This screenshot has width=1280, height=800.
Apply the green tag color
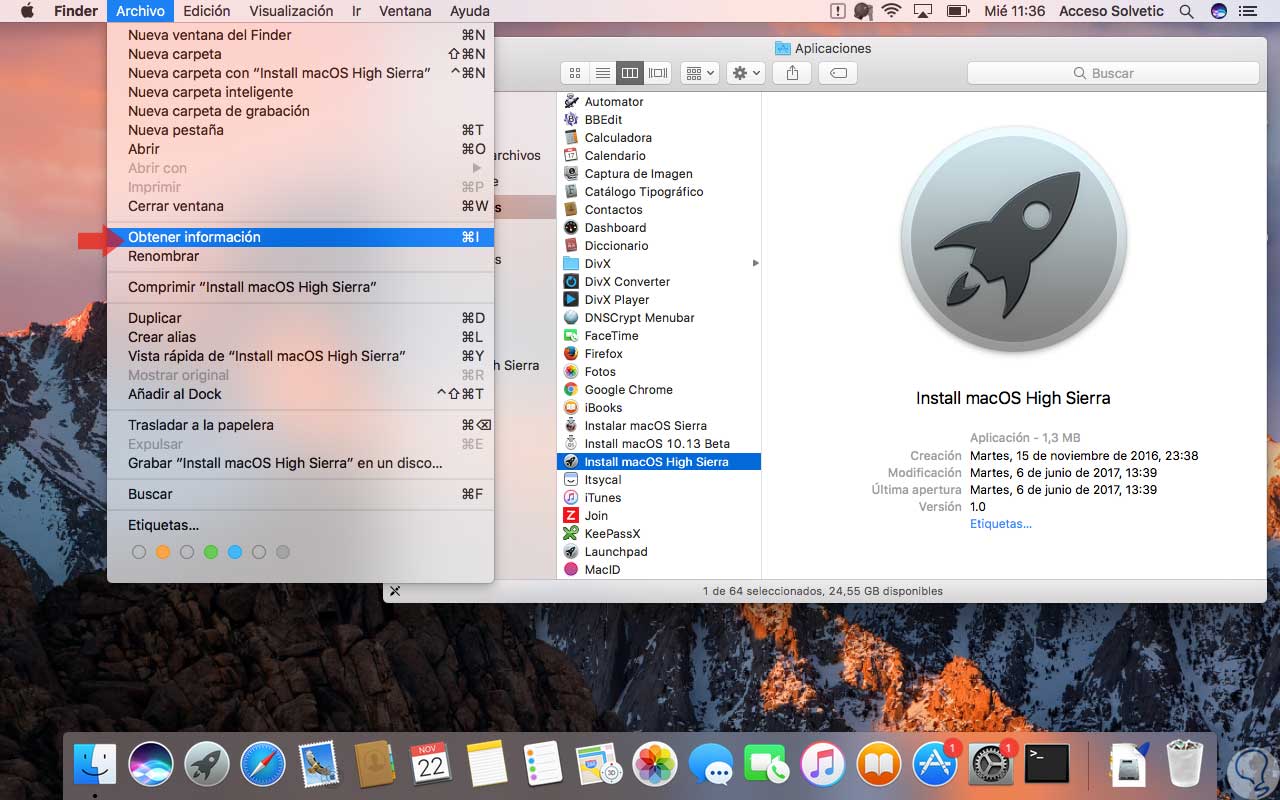(211, 552)
